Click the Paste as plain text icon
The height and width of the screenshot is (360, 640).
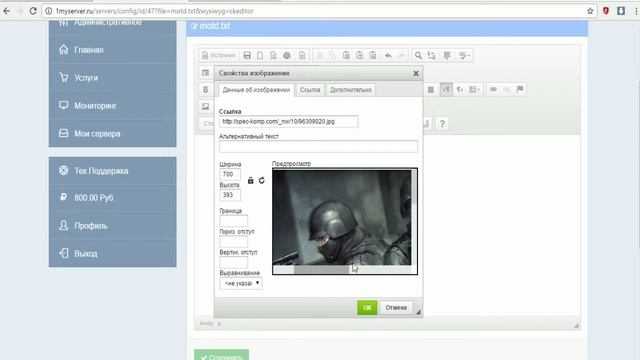(x=359, y=56)
